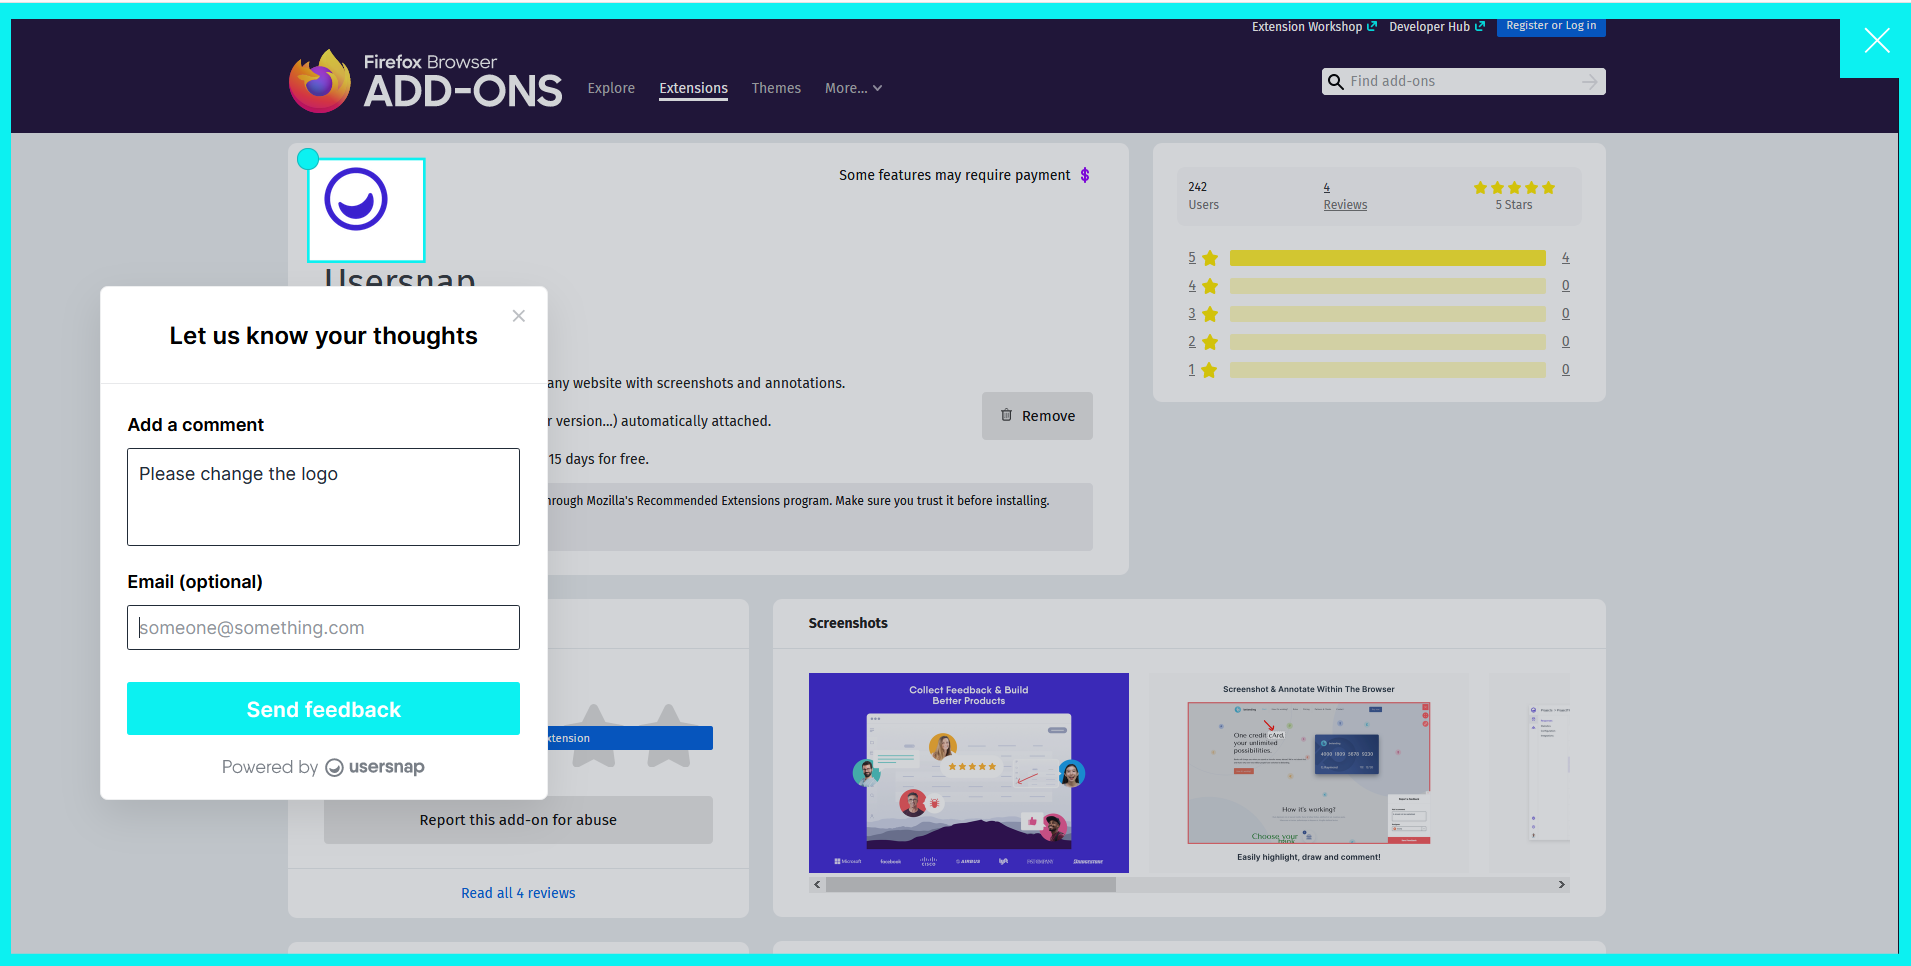Filter reviews by 3 stars row
Viewport: 1911px width, 966px height.
point(1379,314)
